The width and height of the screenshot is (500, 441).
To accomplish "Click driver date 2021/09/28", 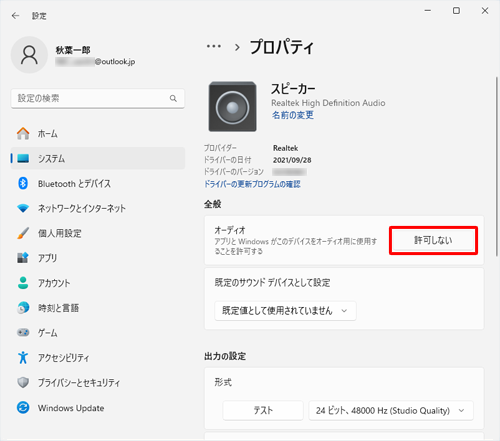I will click(292, 160).
